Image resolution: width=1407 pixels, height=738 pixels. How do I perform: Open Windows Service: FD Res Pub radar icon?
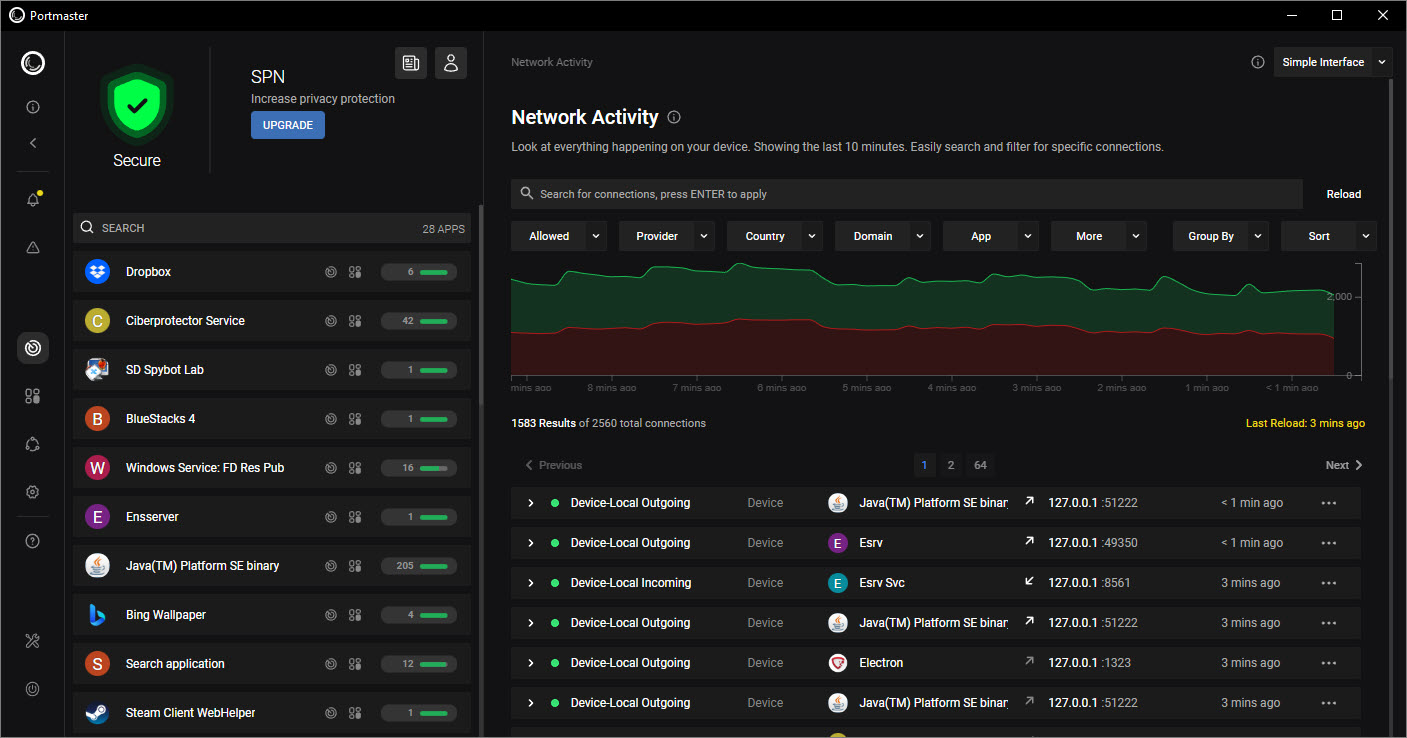pyautogui.click(x=331, y=468)
